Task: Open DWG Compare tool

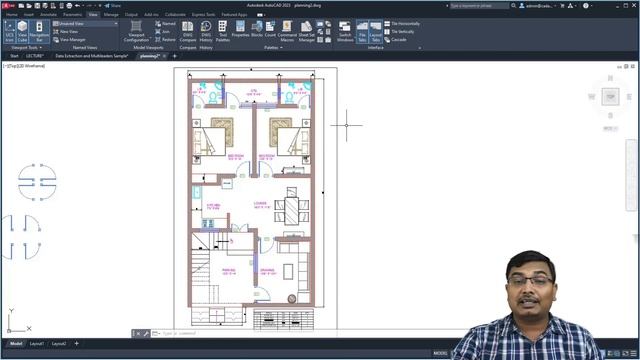Action: (x=188, y=31)
